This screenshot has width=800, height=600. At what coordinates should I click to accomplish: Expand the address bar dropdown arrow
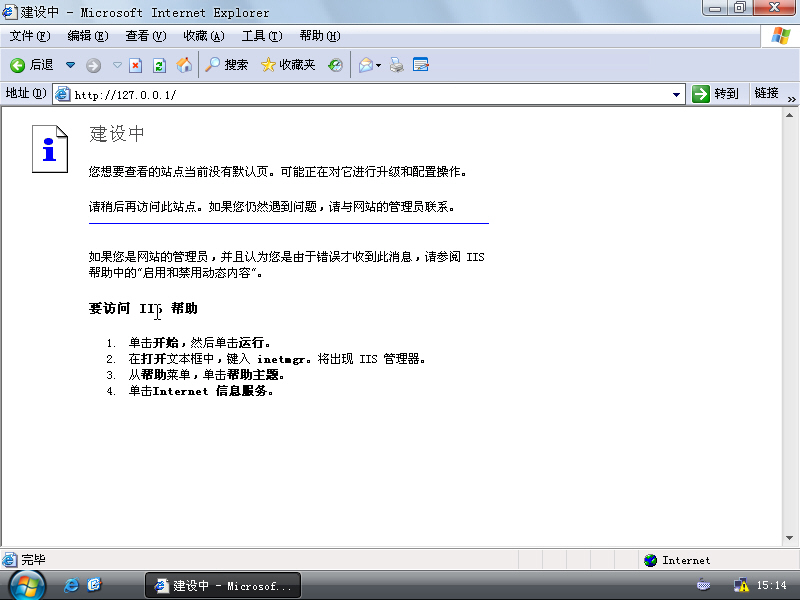(x=676, y=95)
